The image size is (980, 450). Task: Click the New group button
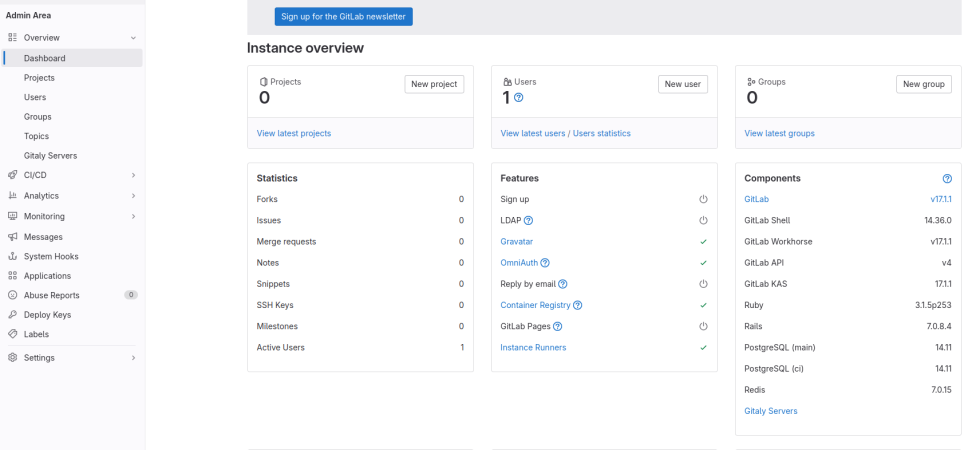tap(924, 84)
